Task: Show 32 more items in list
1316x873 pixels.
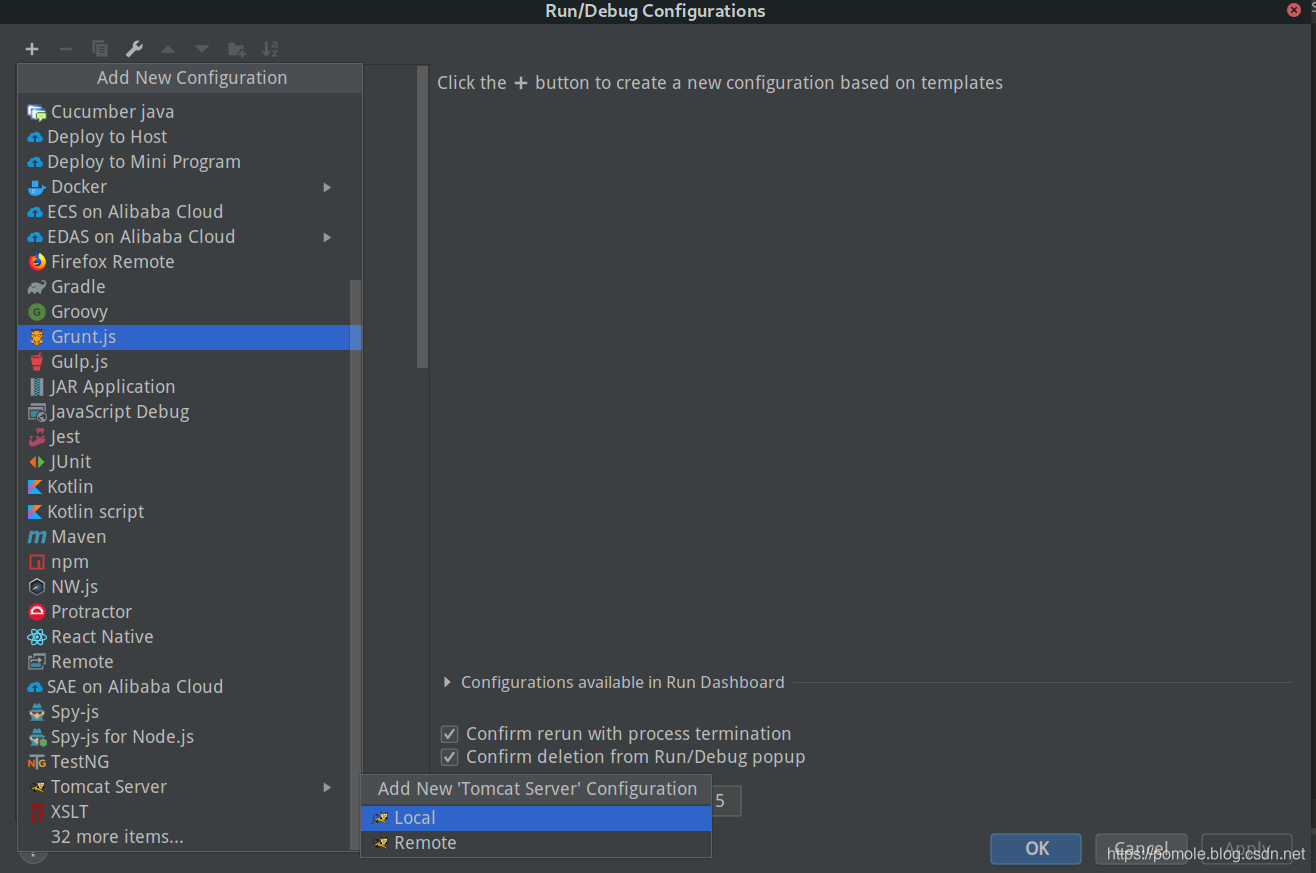Action: [117, 837]
